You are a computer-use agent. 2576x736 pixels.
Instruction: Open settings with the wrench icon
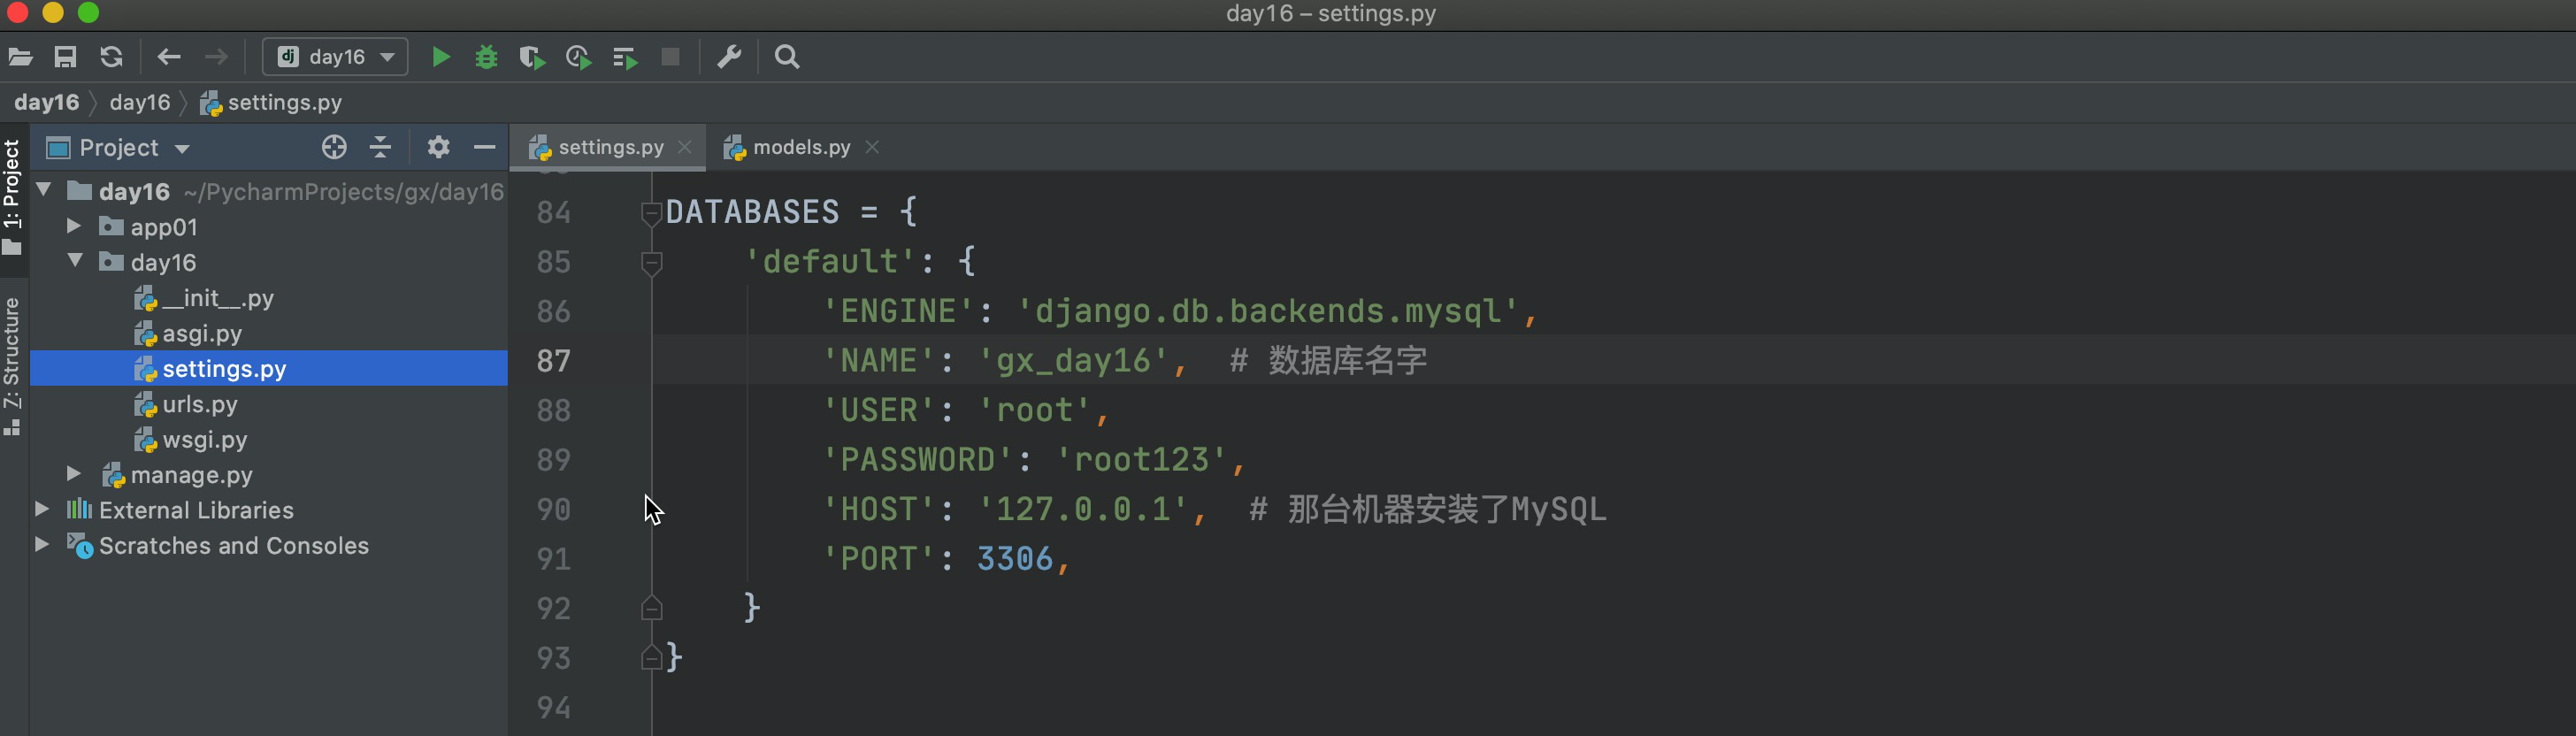tap(729, 57)
